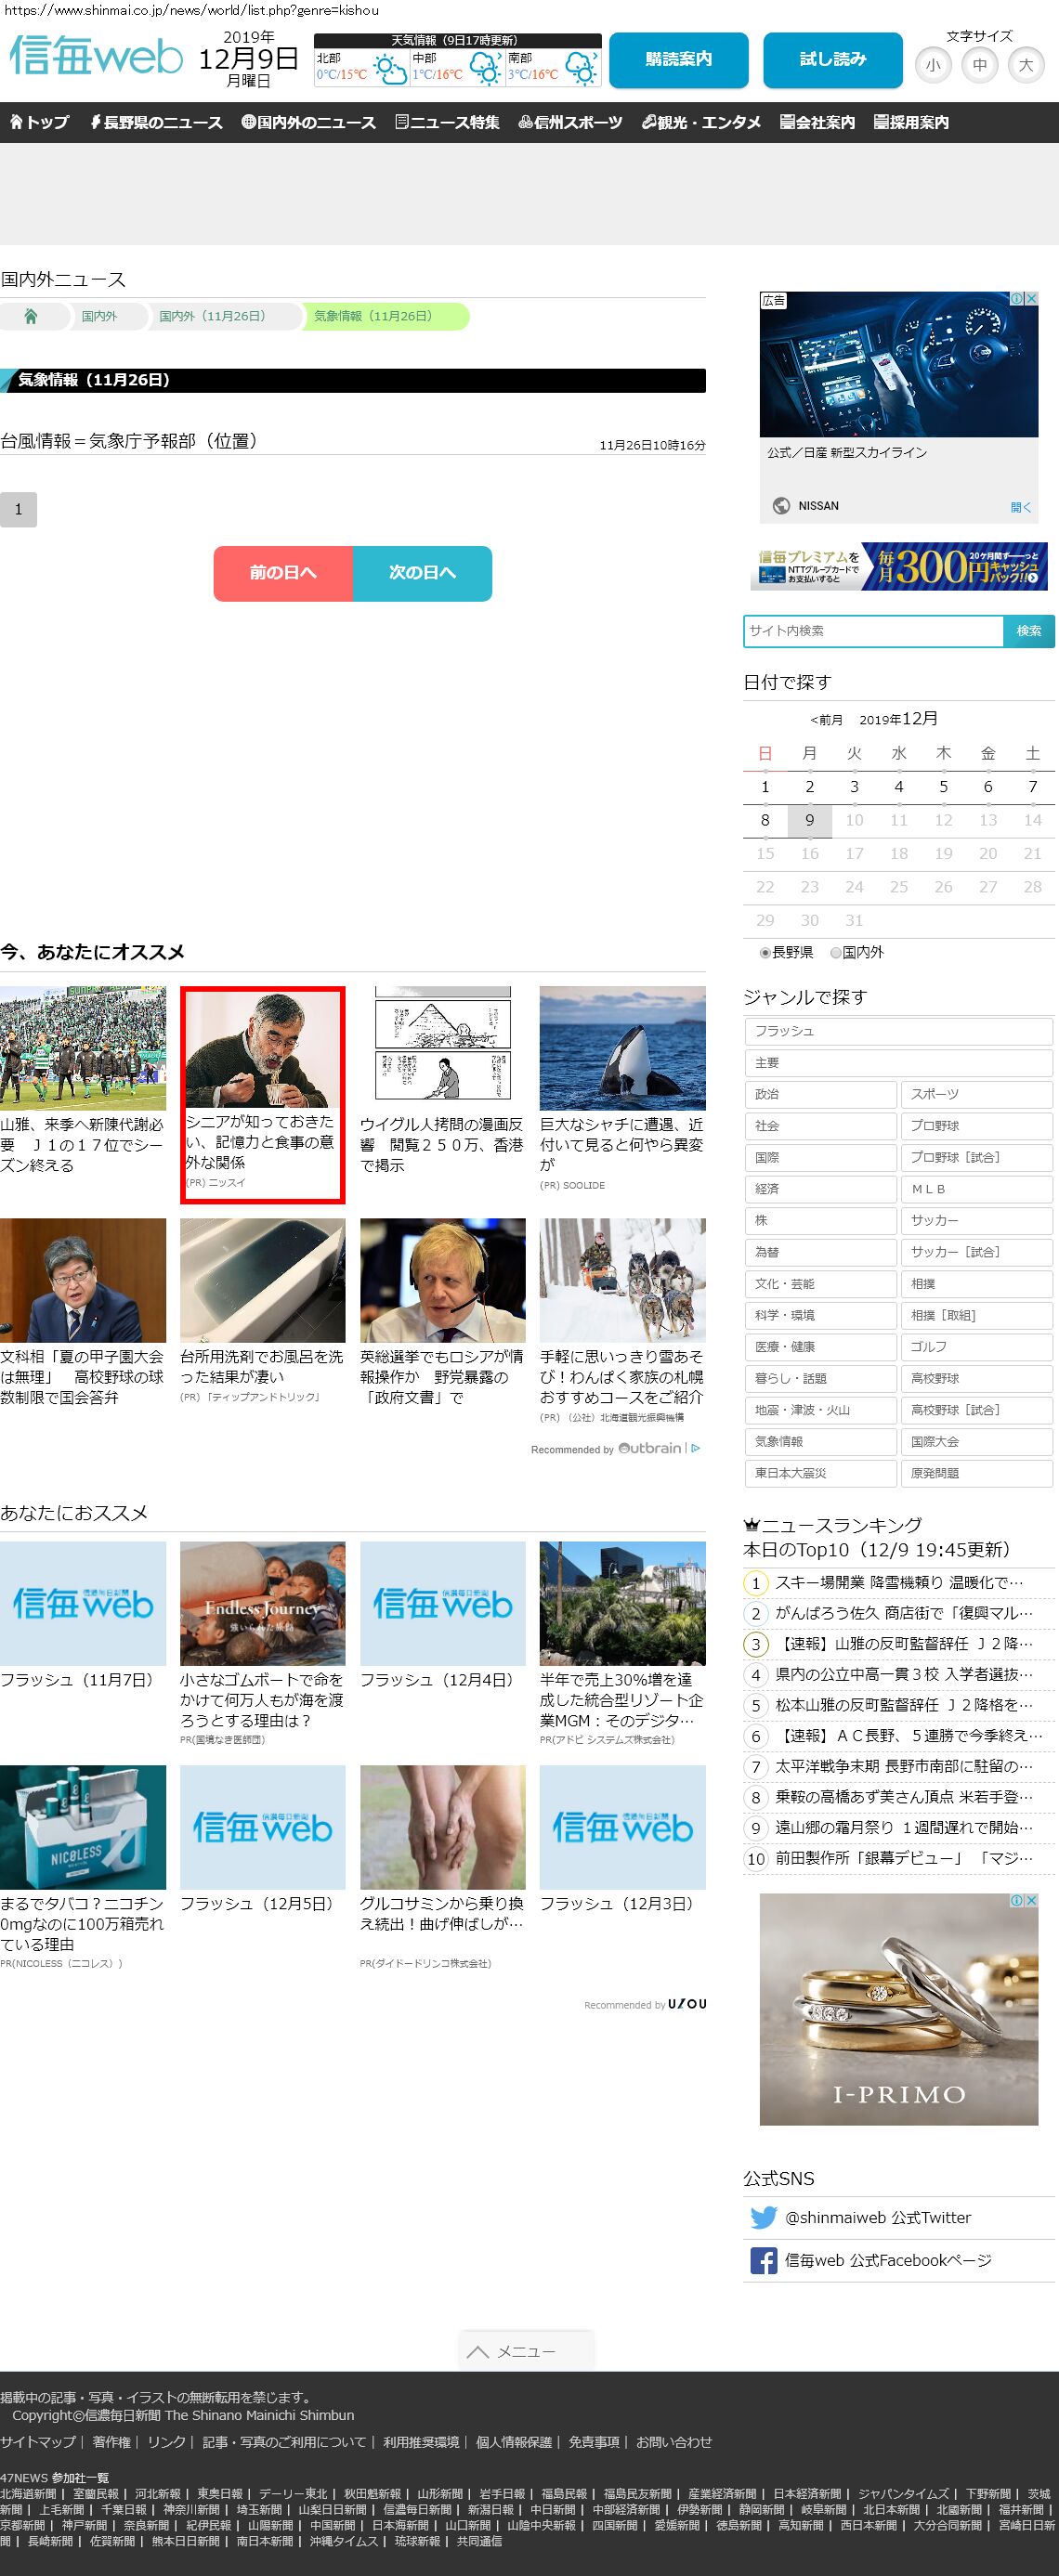Open the orca article thumbnail

point(622,1048)
